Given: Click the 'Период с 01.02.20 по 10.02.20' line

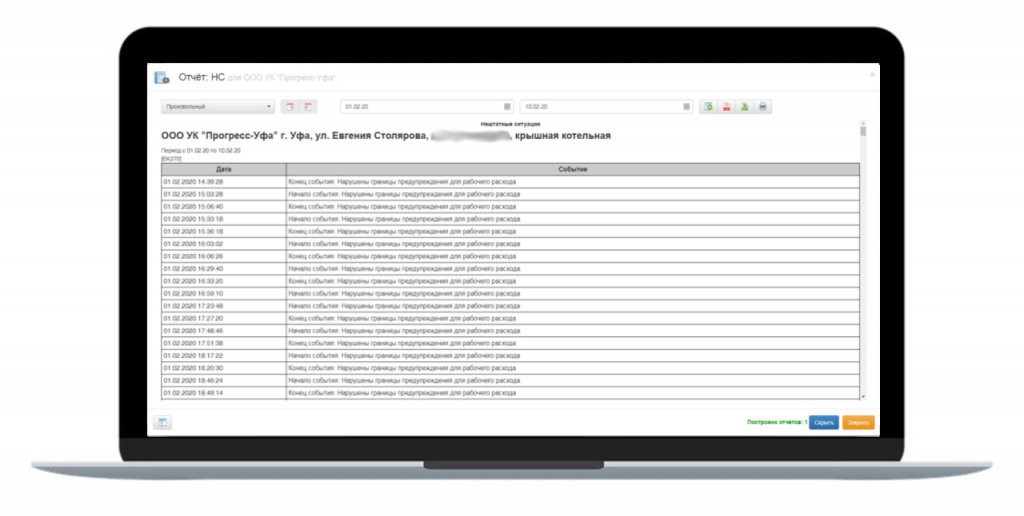Looking at the screenshot, I should click(200, 150).
